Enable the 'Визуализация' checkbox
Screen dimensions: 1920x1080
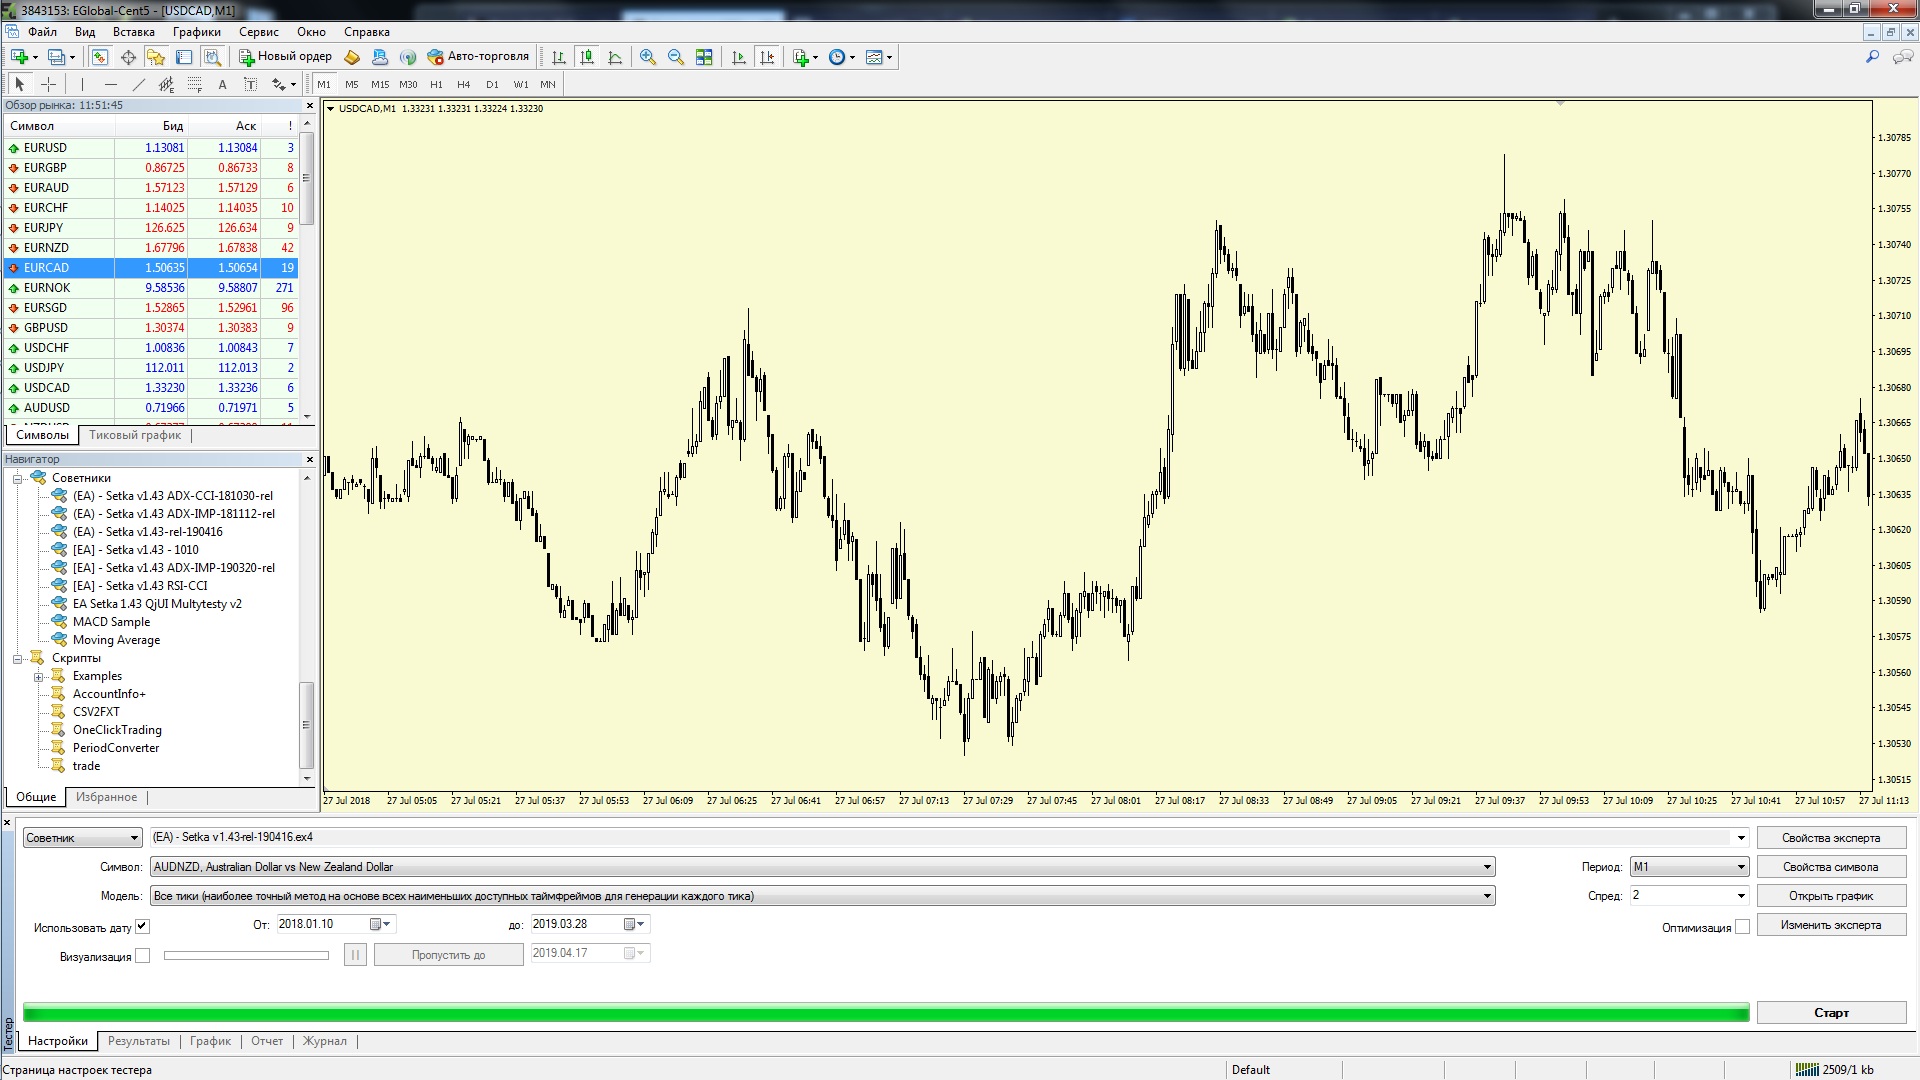point(142,956)
